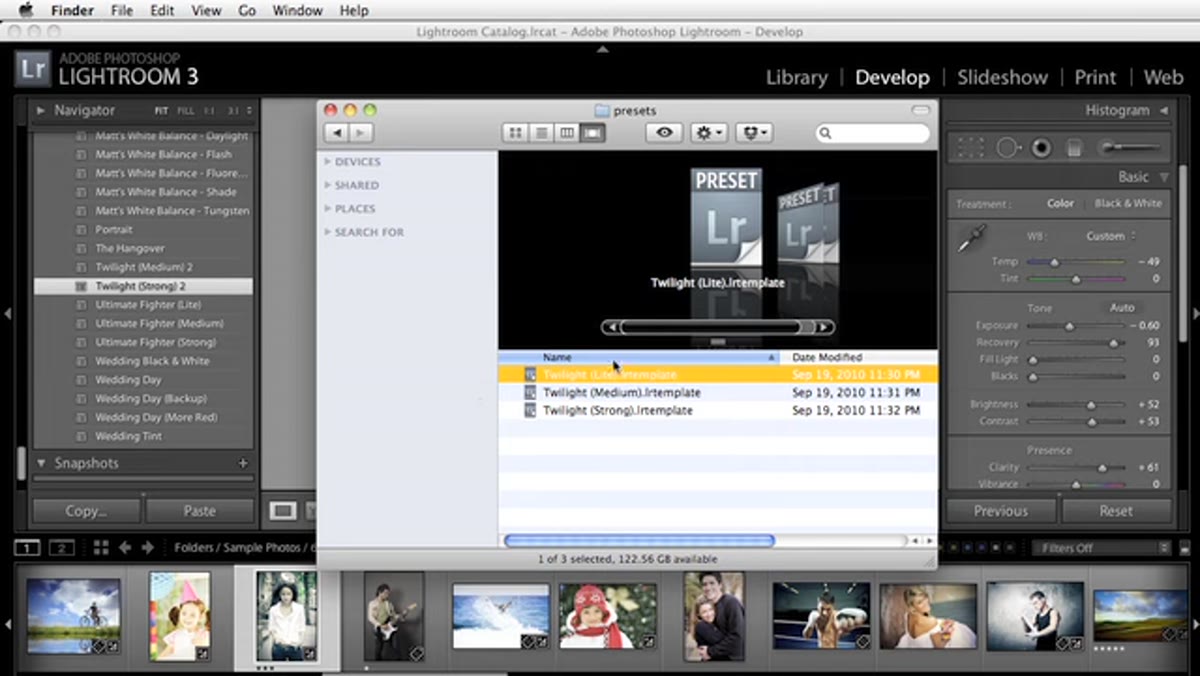Click the Copy... button
The height and width of the screenshot is (676, 1200).
(86, 511)
